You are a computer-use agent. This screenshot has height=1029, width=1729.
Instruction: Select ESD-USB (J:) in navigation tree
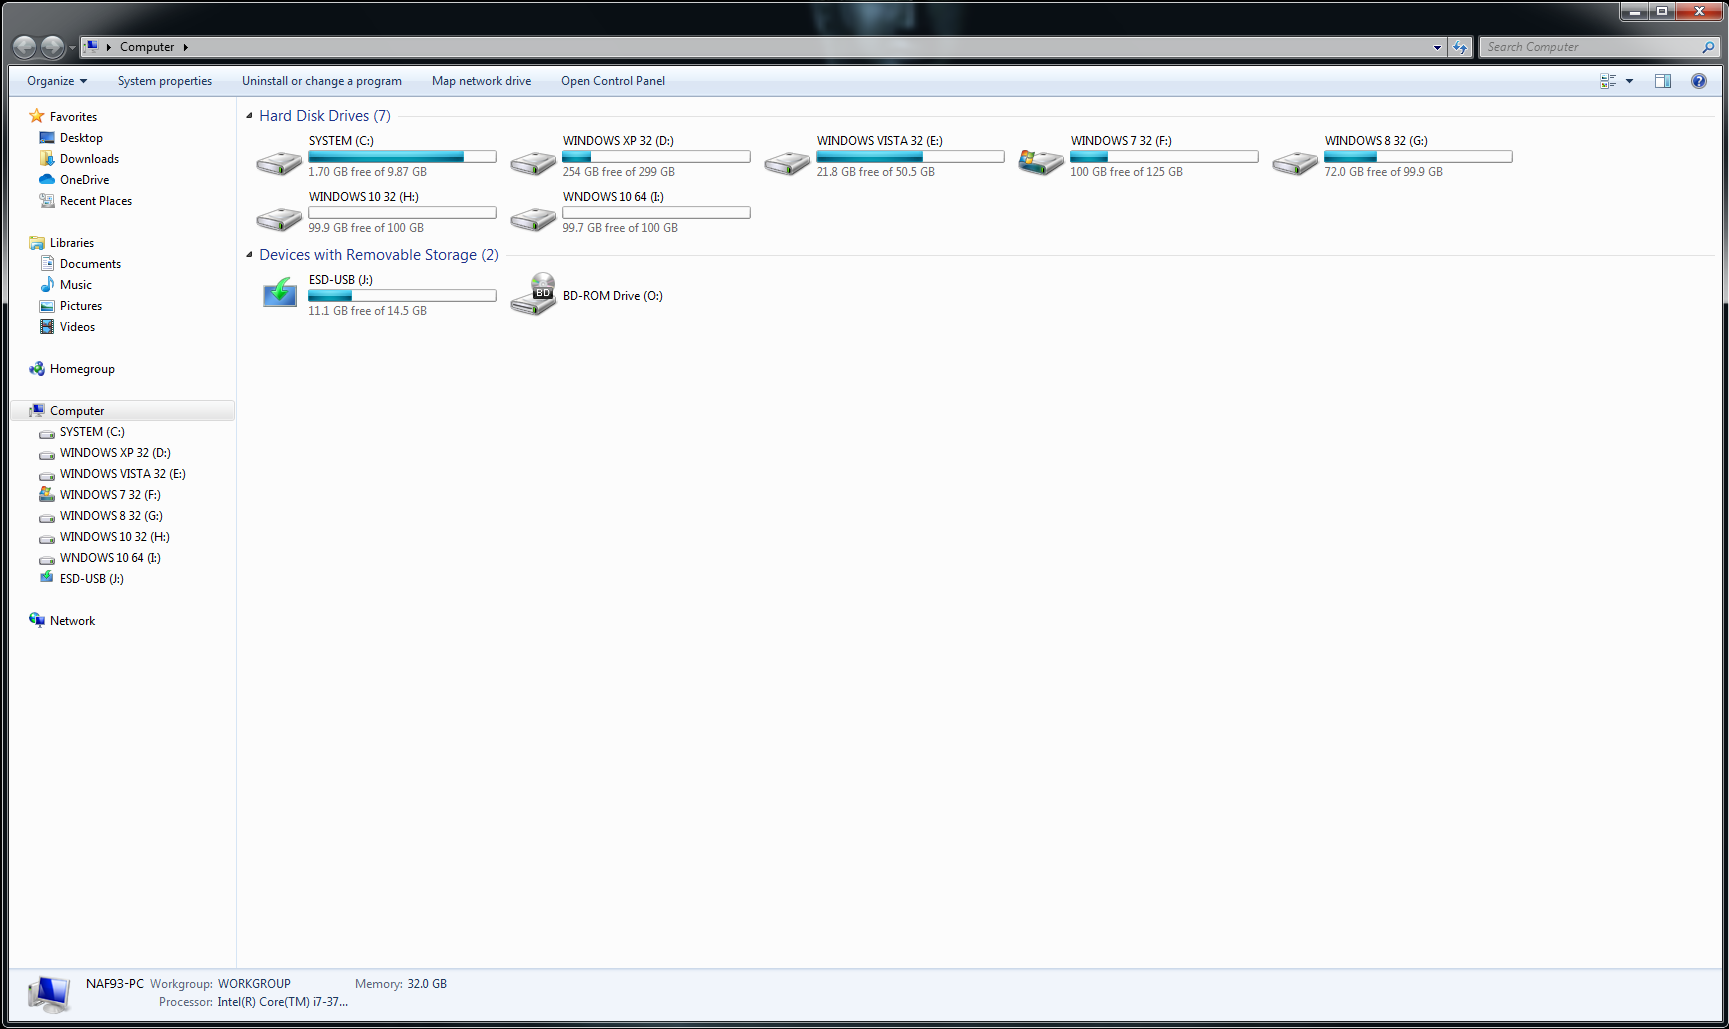(x=91, y=579)
